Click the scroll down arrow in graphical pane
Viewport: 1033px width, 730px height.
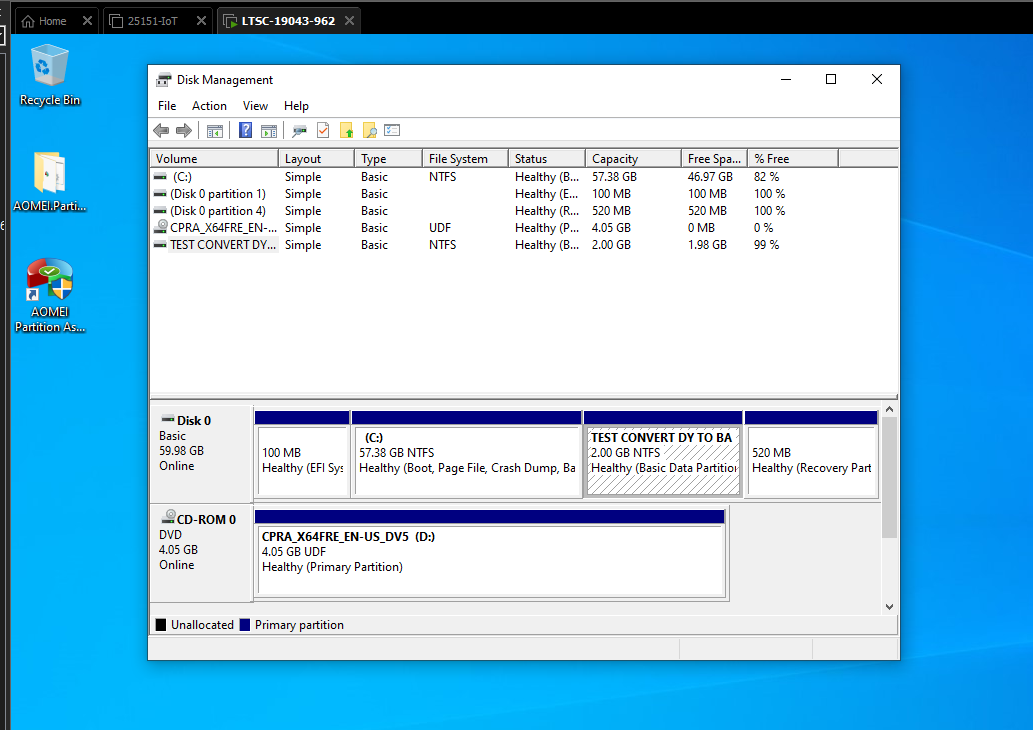(x=889, y=607)
